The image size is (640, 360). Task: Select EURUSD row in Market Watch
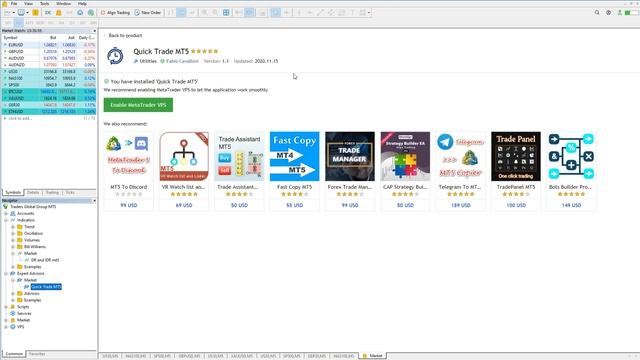coord(49,45)
